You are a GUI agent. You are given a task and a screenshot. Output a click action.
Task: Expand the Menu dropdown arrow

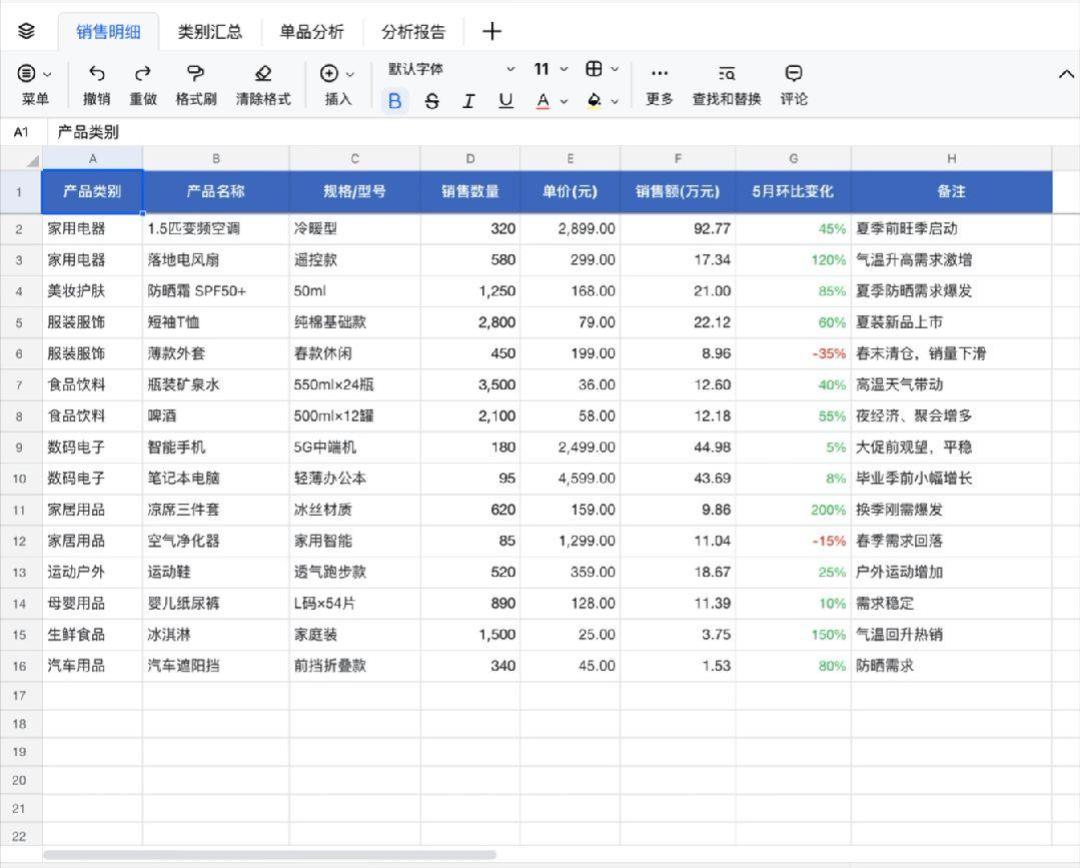(47, 74)
